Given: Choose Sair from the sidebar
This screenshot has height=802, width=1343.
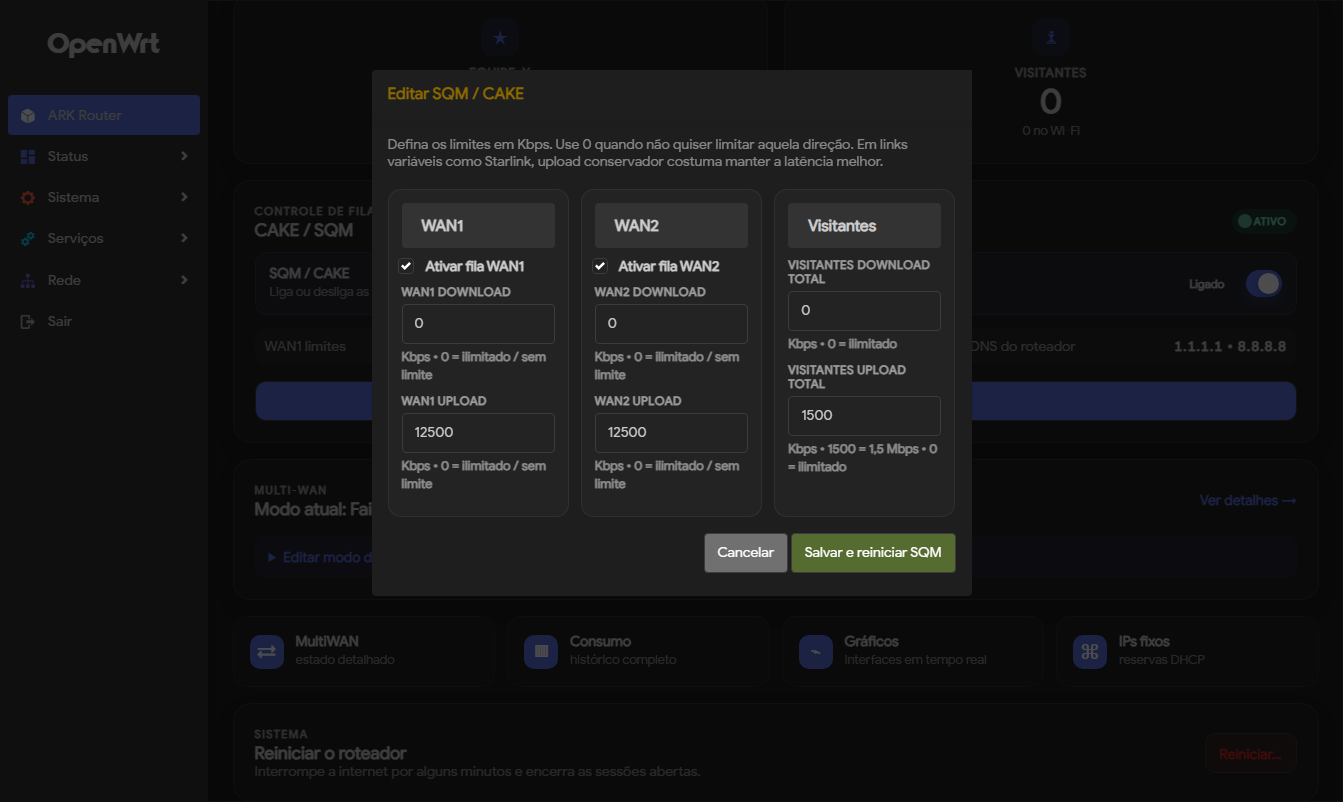Looking at the screenshot, I should tap(104, 321).
